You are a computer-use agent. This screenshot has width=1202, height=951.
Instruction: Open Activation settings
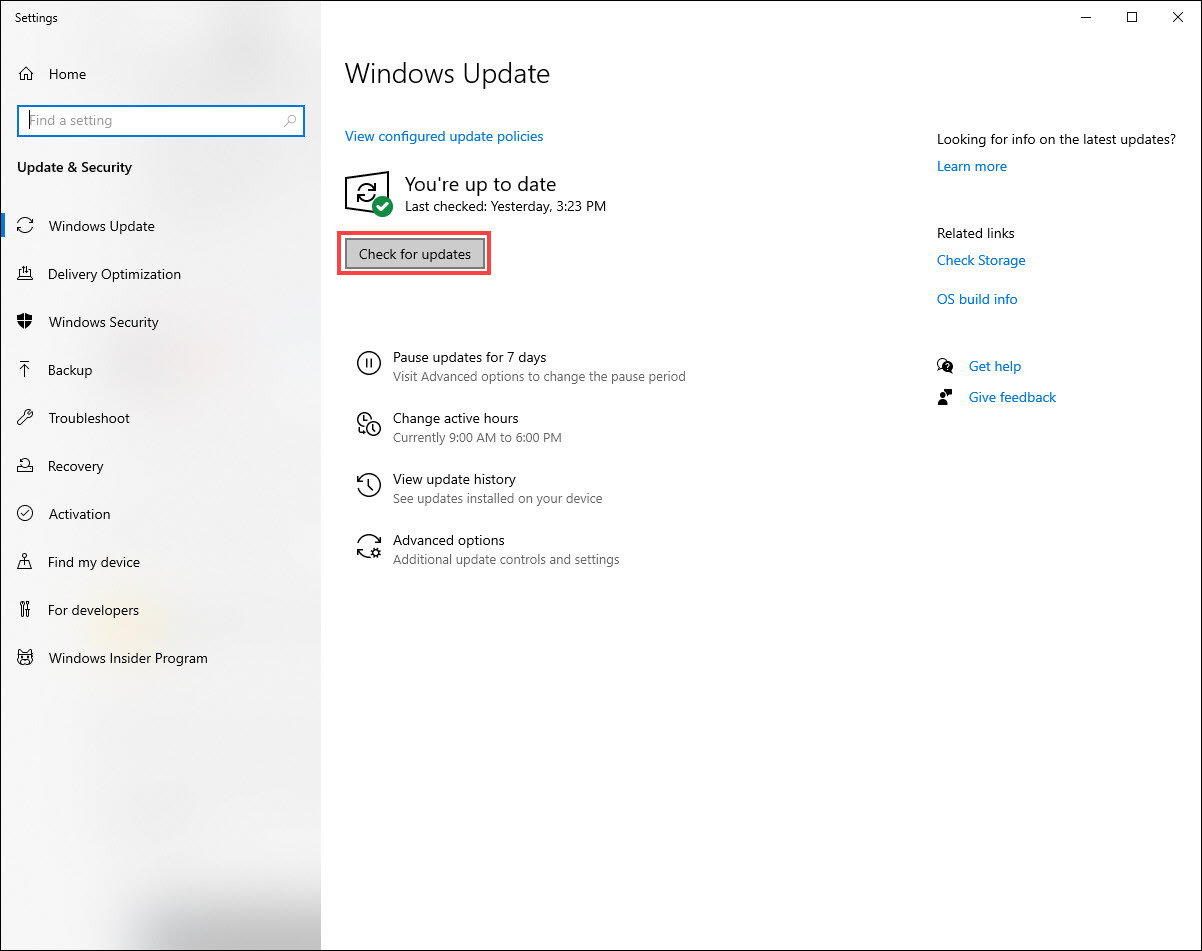tap(79, 514)
